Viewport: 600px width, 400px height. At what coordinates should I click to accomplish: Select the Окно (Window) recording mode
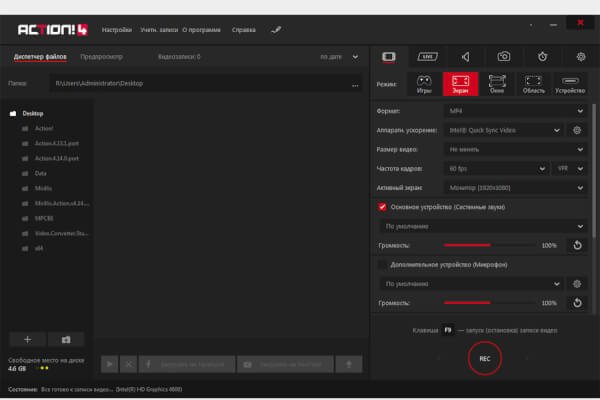click(x=497, y=84)
